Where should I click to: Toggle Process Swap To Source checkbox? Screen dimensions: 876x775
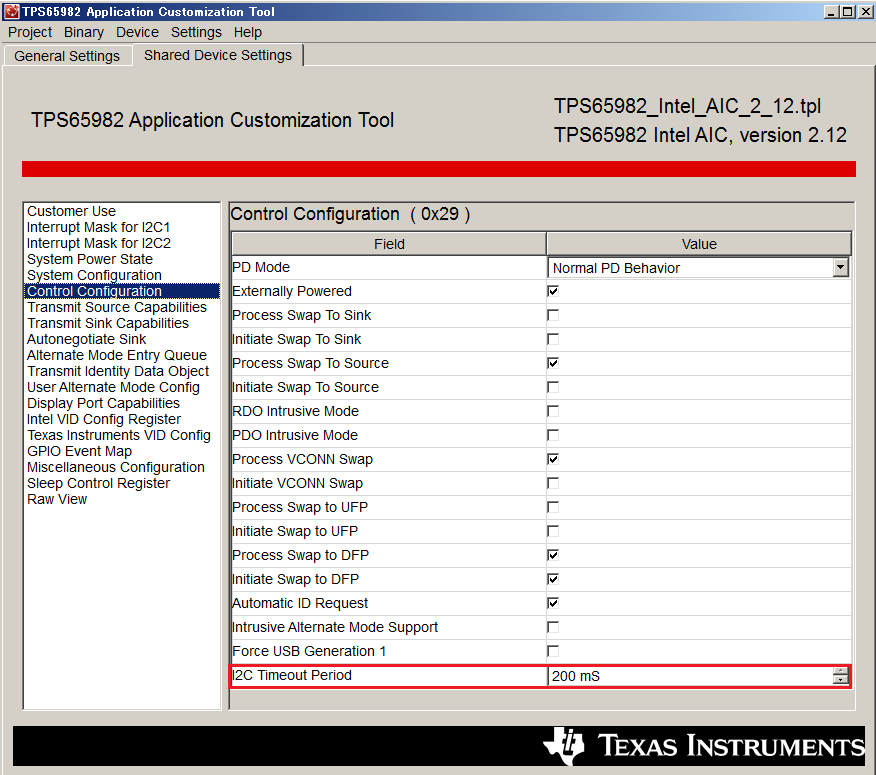(x=553, y=363)
